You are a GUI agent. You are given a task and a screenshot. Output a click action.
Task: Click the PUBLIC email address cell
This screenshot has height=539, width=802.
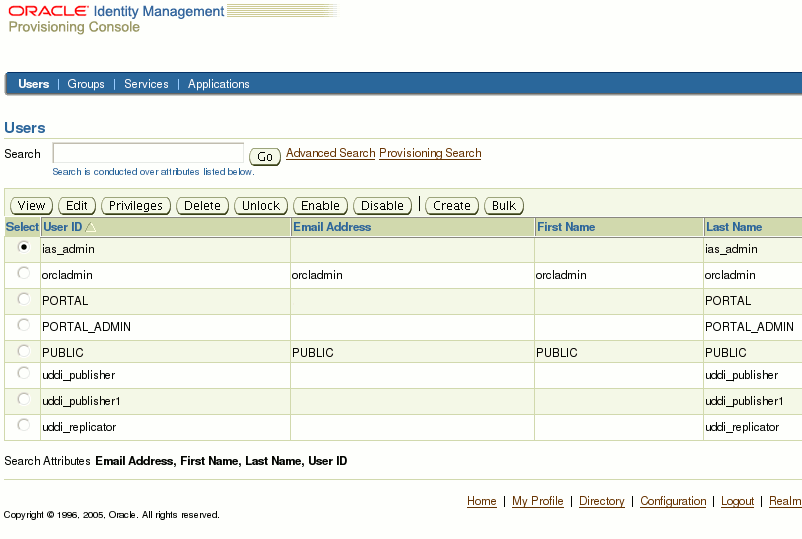pos(412,352)
